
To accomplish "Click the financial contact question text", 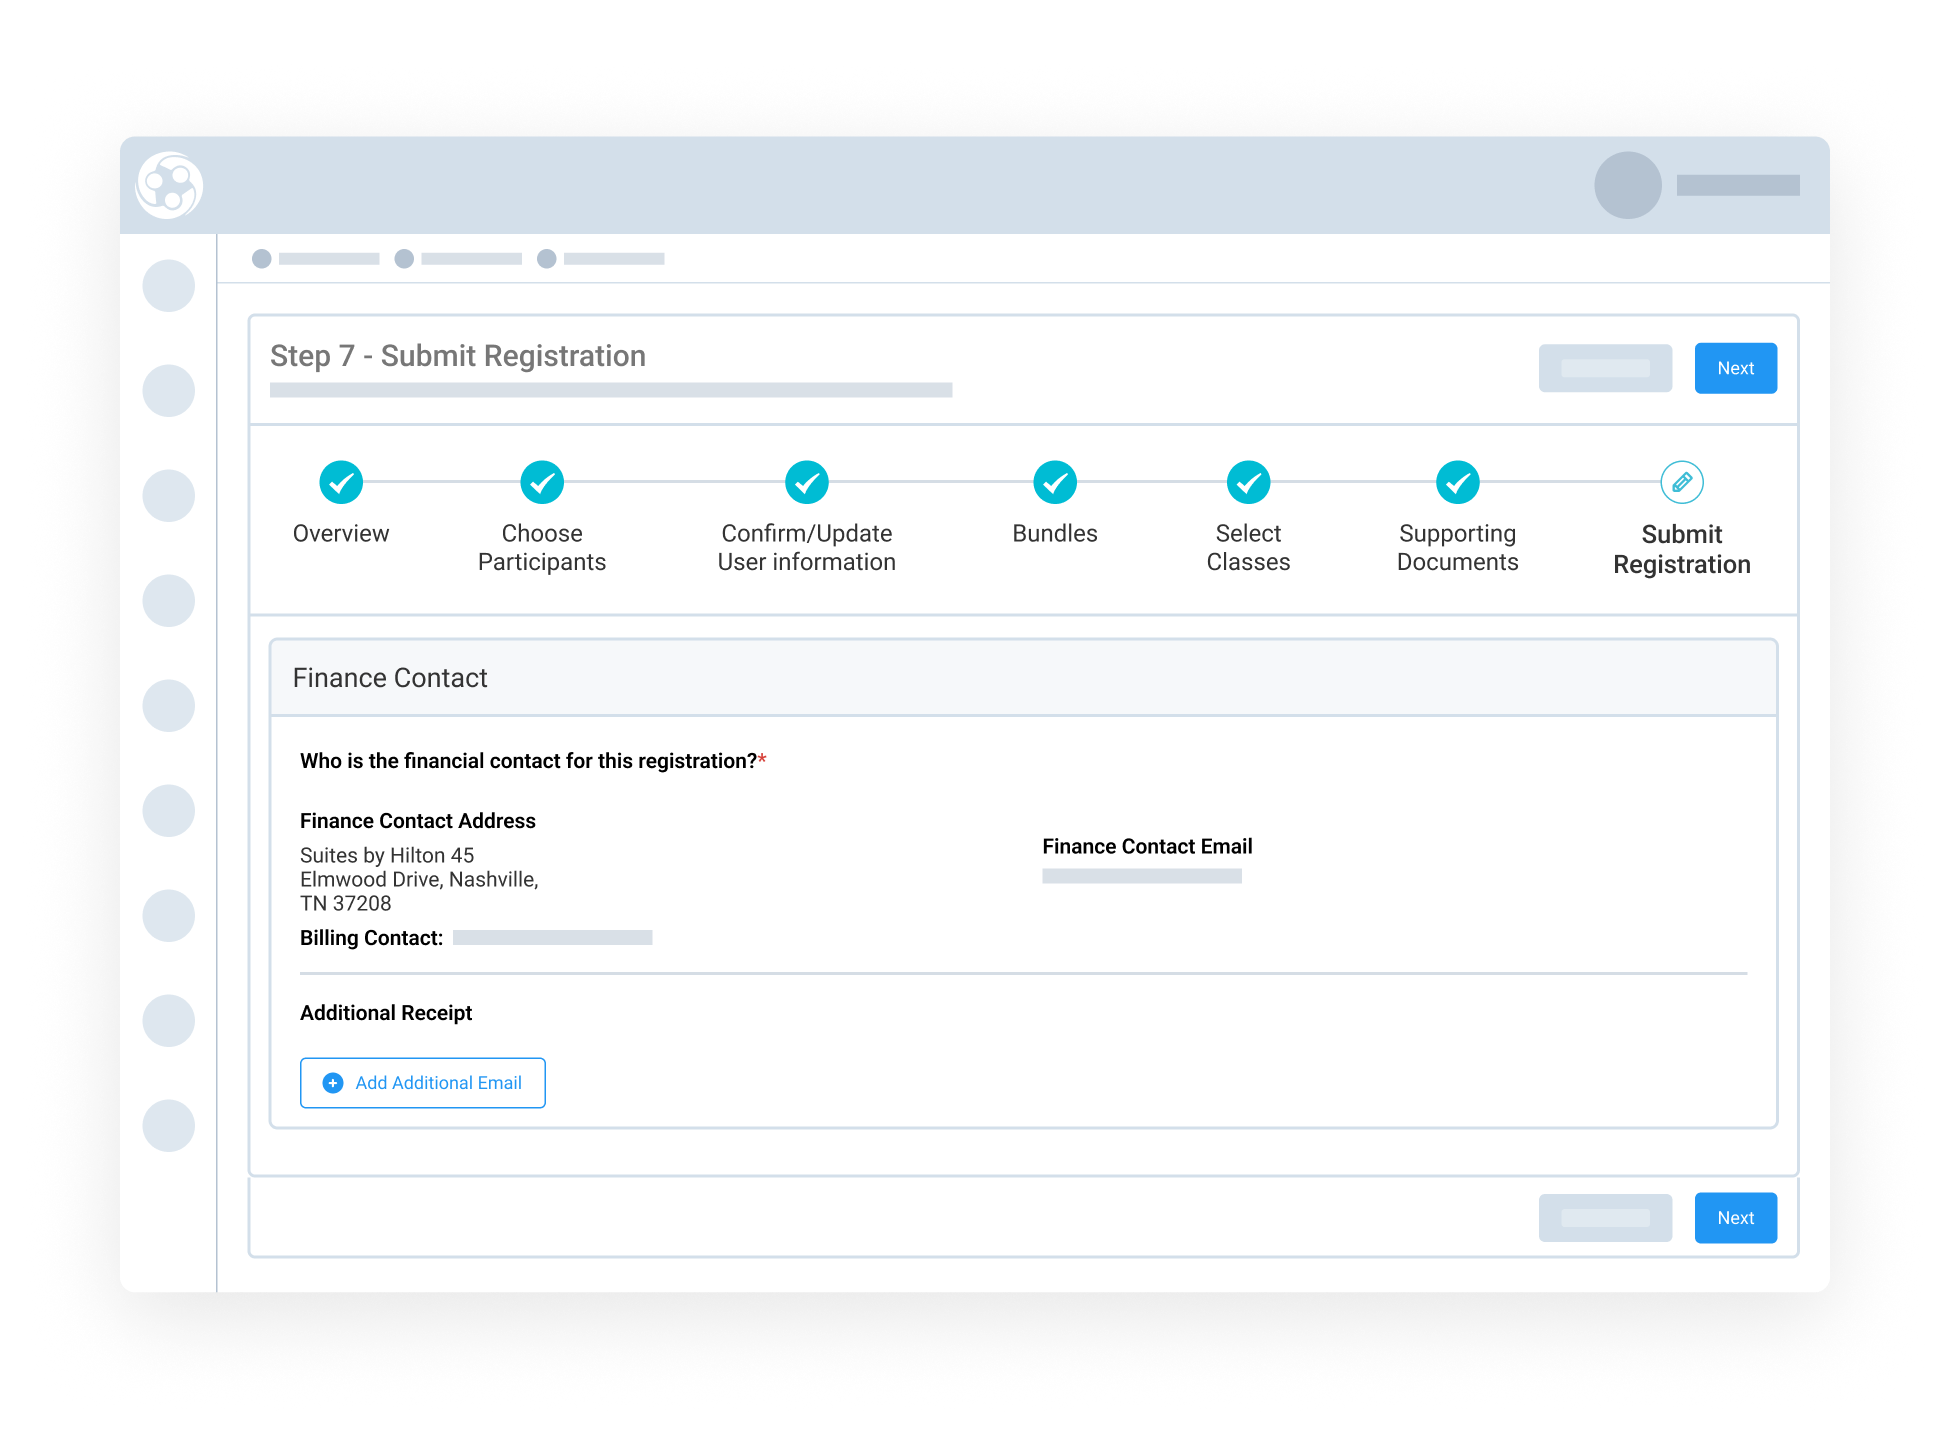I will [533, 761].
